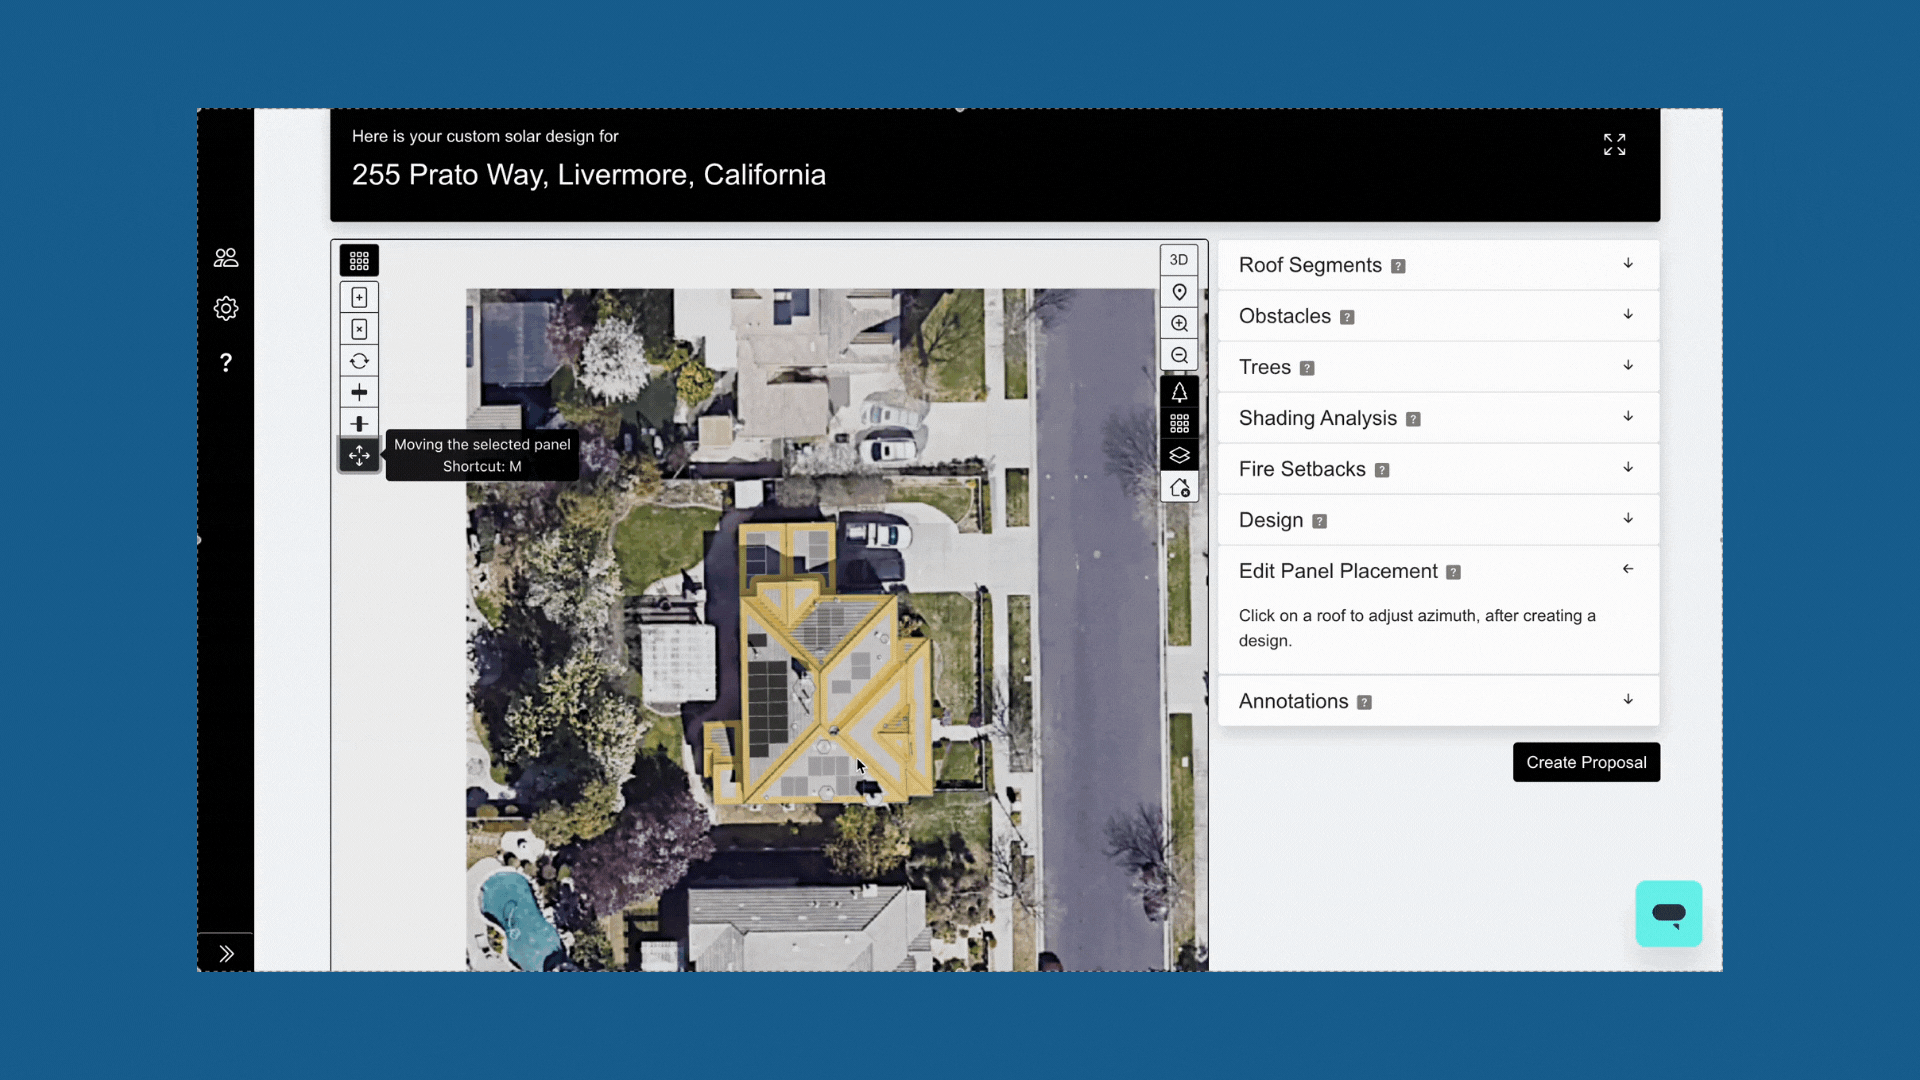Viewport: 1920px width, 1080px height.
Task: Switch map to 3D view
Action: pyautogui.click(x=1179, y=260)
